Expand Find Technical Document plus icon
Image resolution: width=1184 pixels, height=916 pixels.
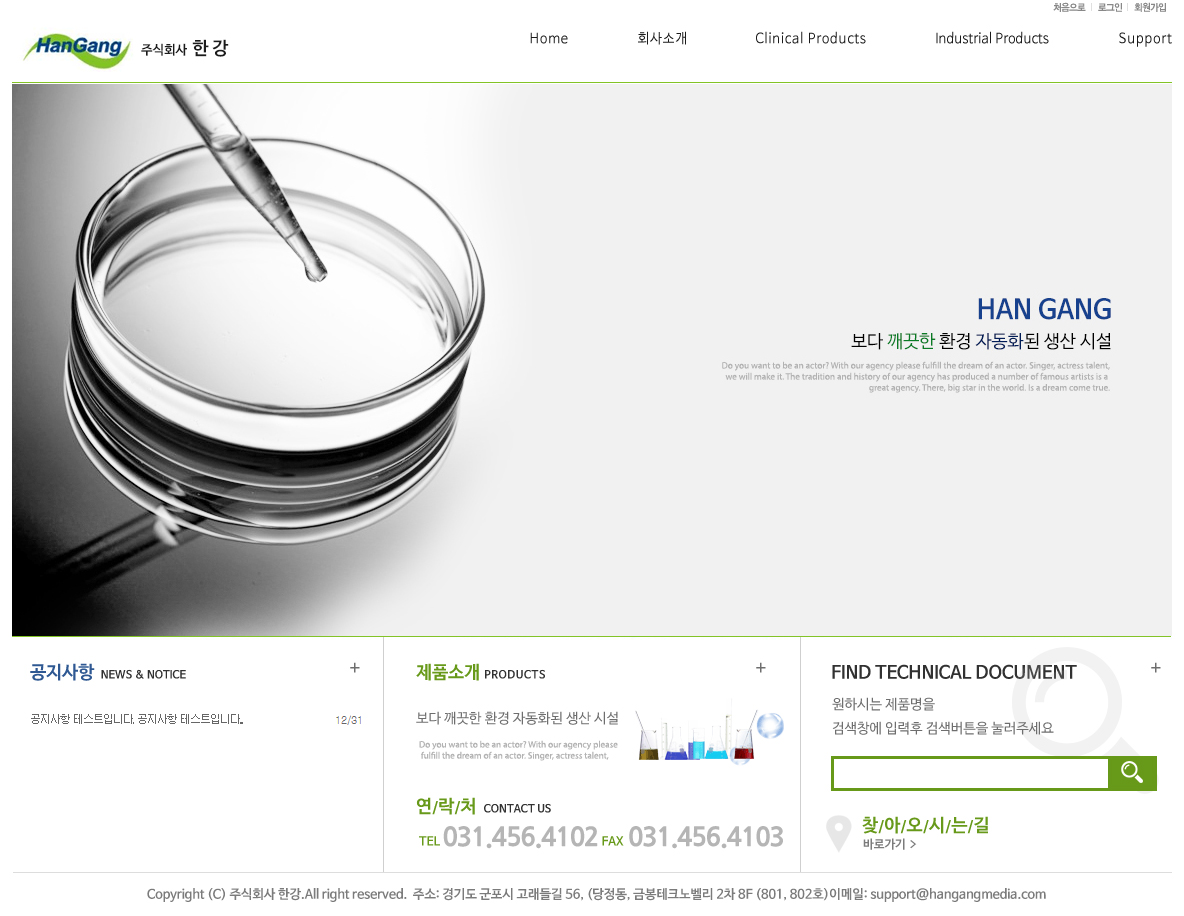(x=1155, y=668)
